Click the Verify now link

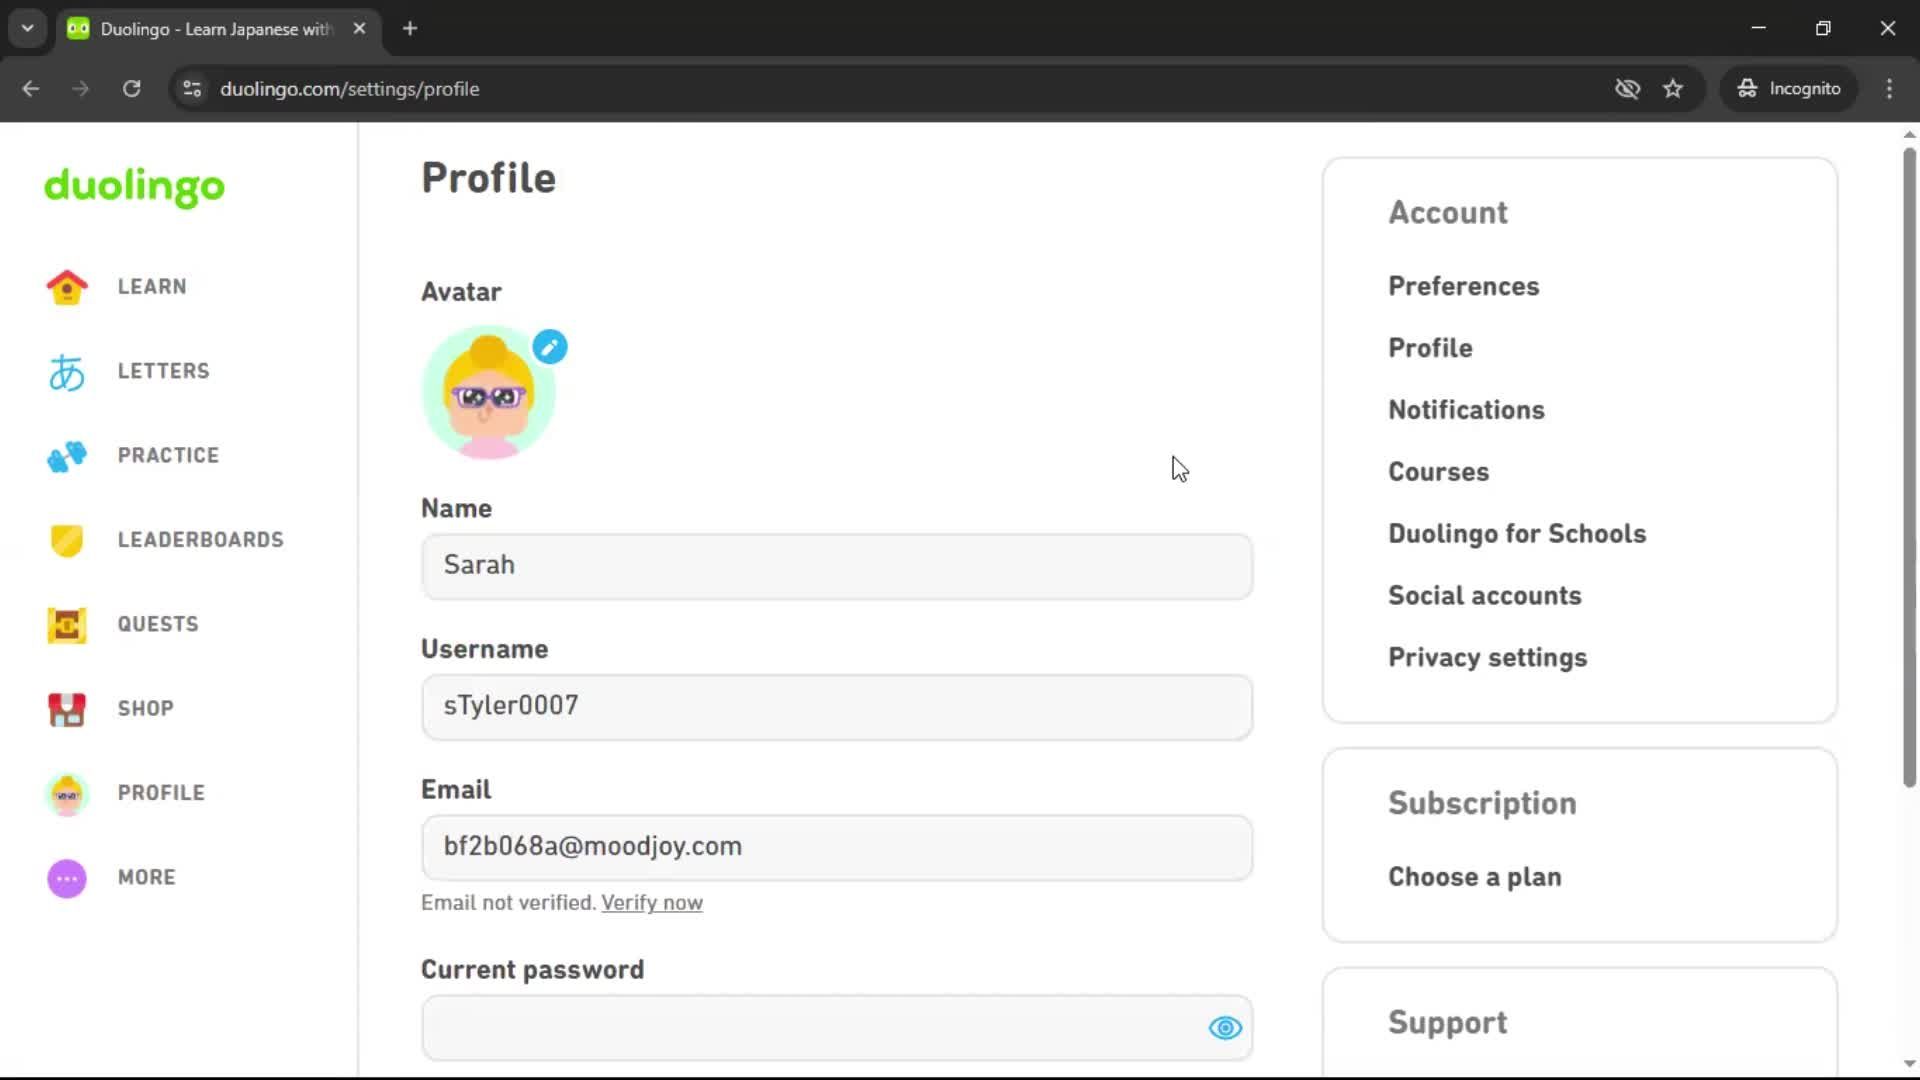(x=651, y=902)
